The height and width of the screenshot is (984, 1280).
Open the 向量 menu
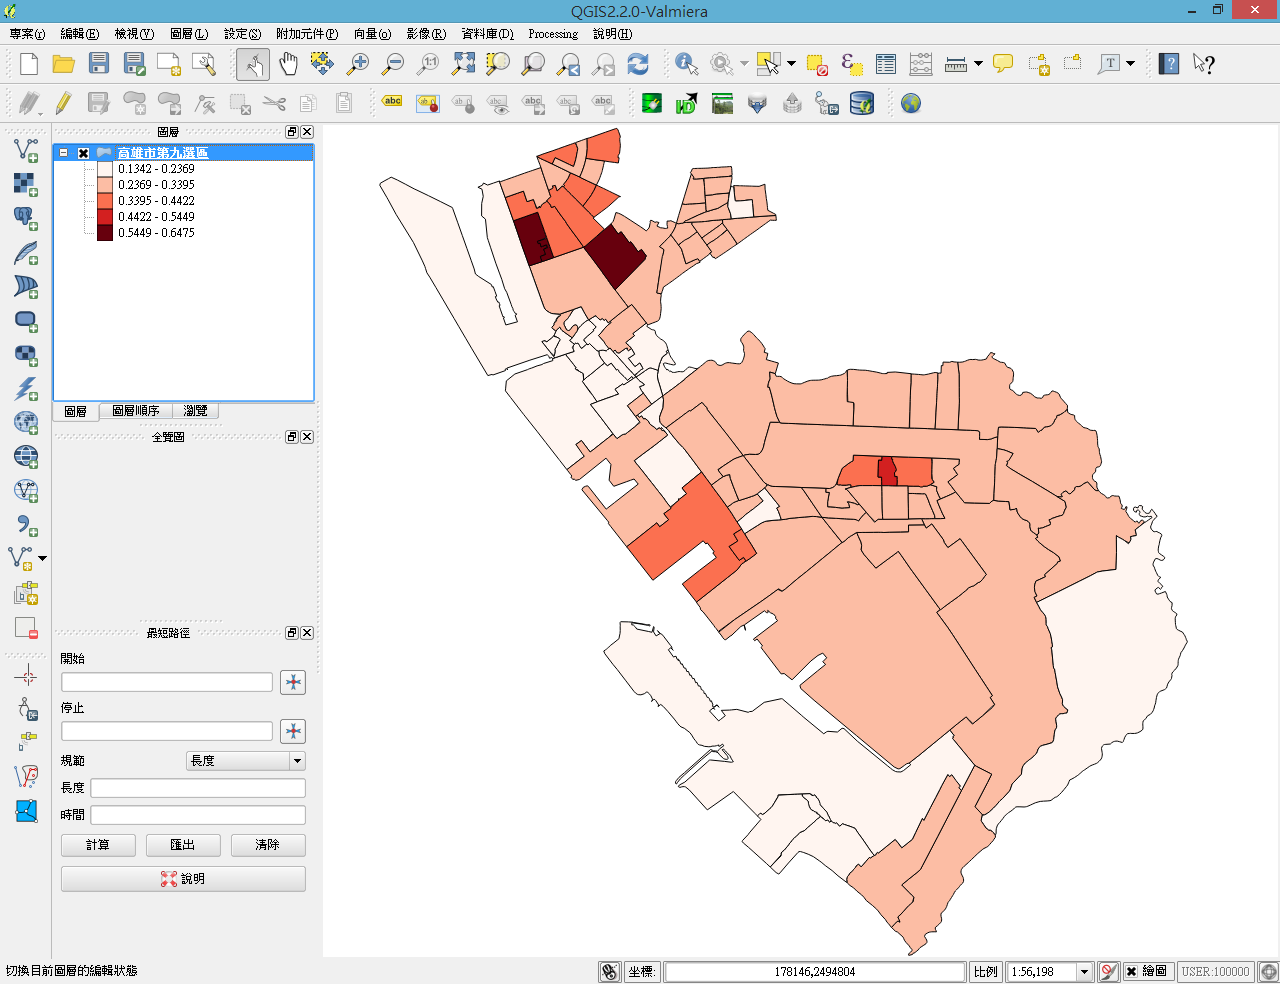372,34
